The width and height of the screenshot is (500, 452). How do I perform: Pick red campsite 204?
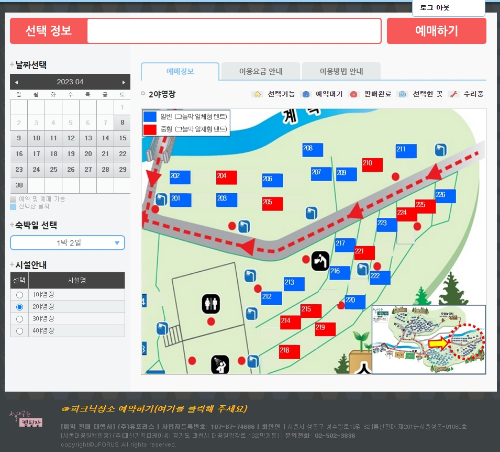pos(226,177)
